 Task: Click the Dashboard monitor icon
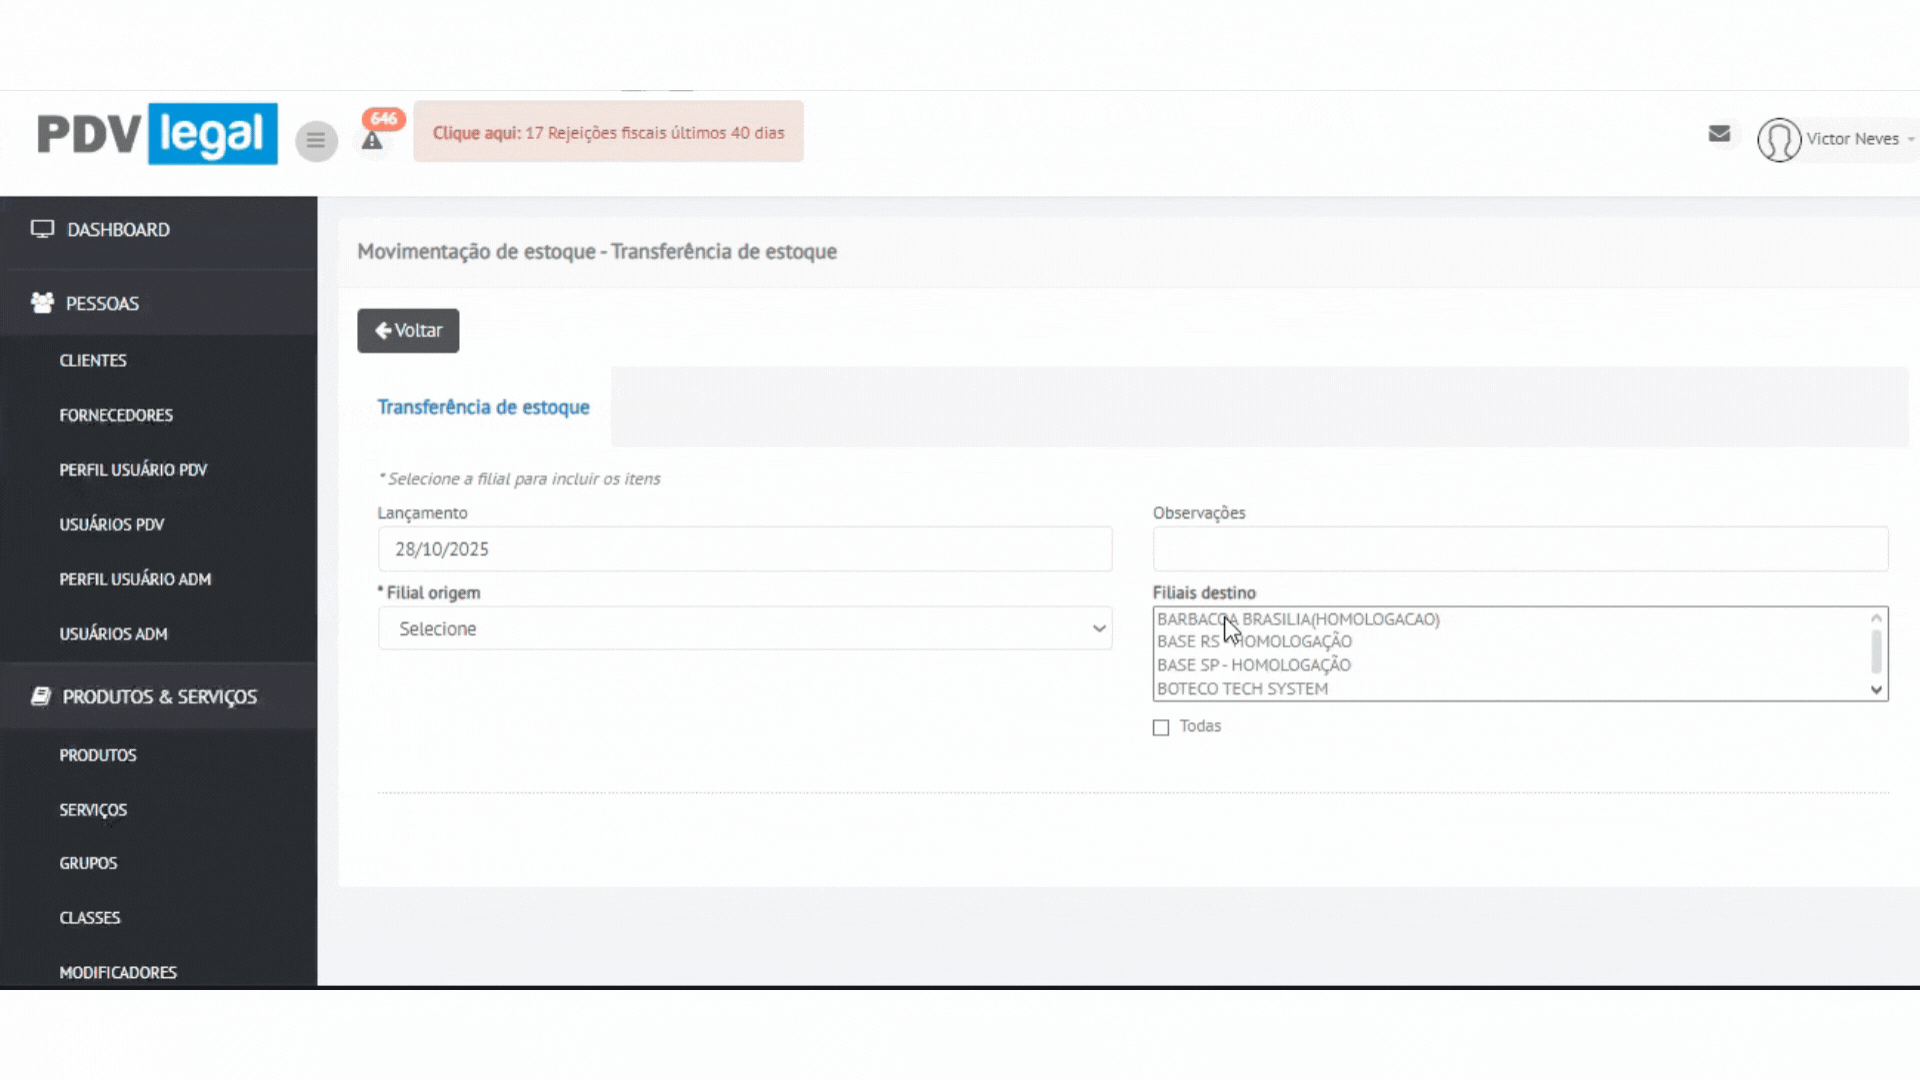42,229
